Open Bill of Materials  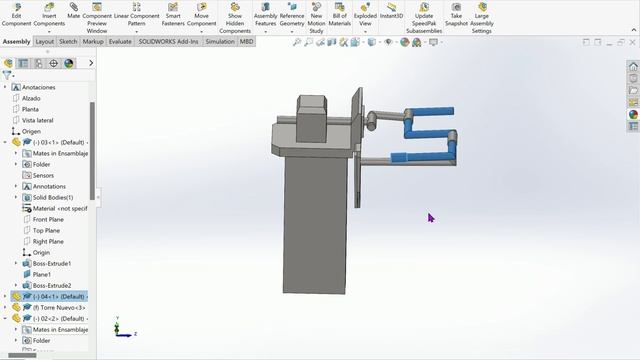tap(340, 15)
